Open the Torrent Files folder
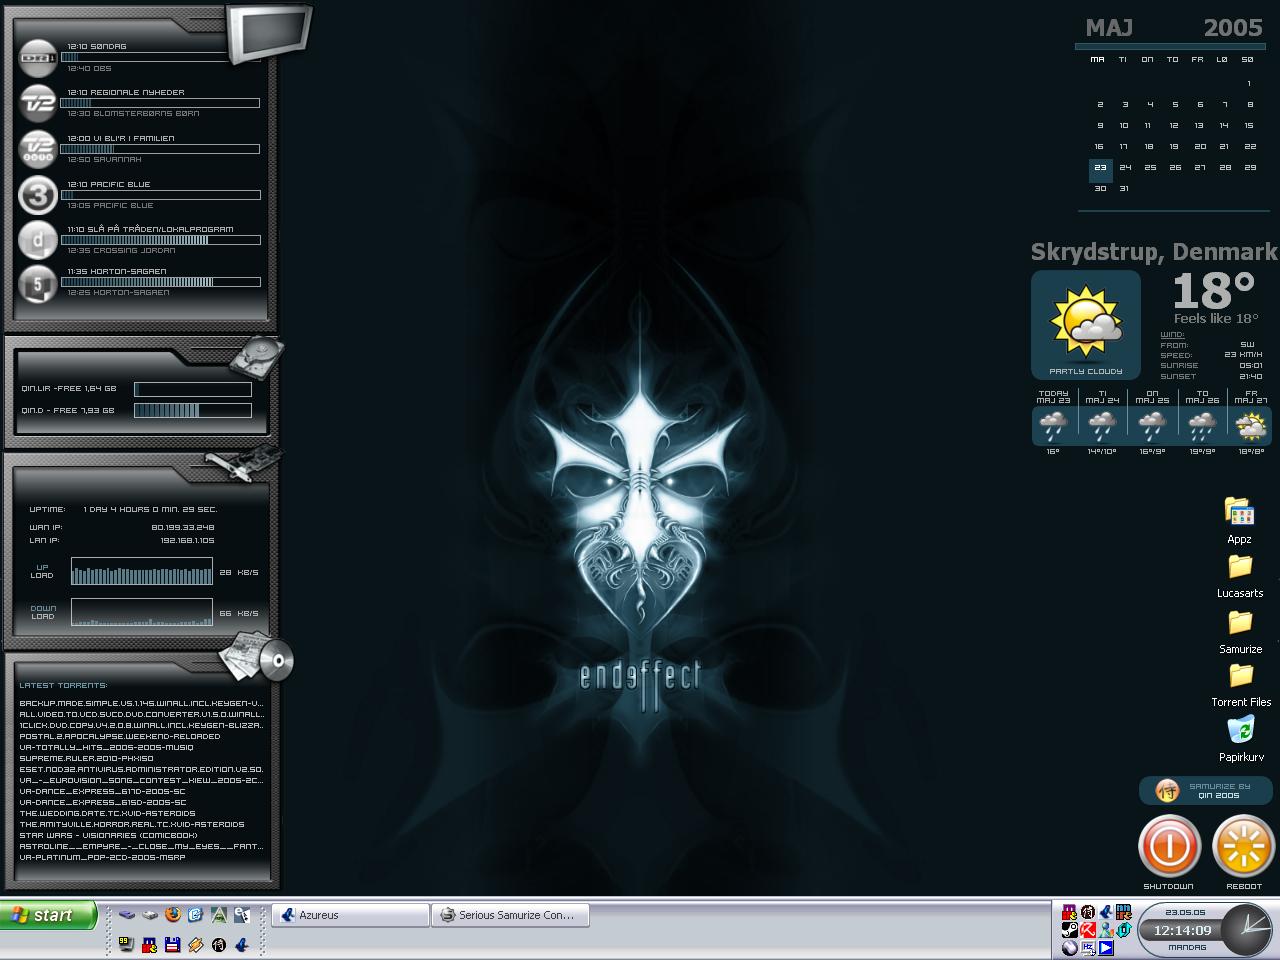1280x960 pixels. click(x=1240, y=677)
